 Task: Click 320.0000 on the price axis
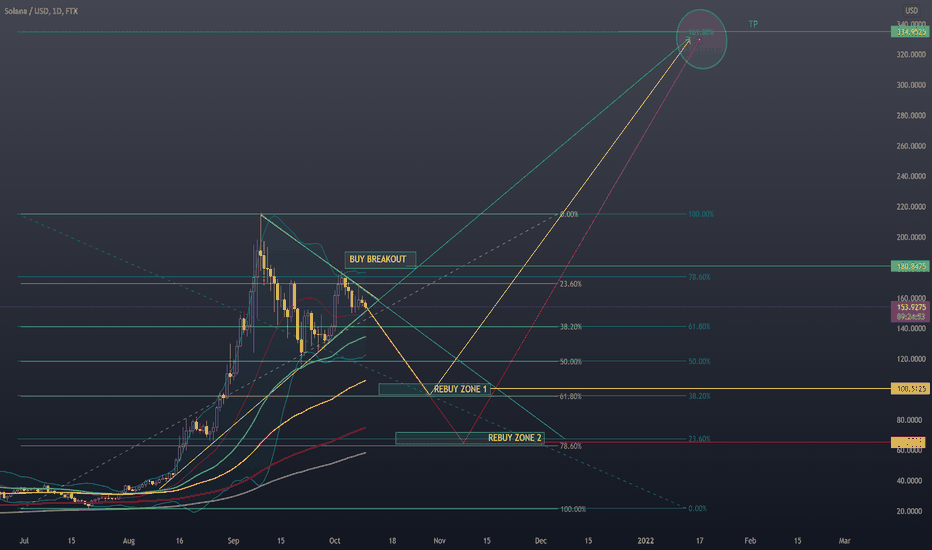pyautogui.click(x=911, y=55)
